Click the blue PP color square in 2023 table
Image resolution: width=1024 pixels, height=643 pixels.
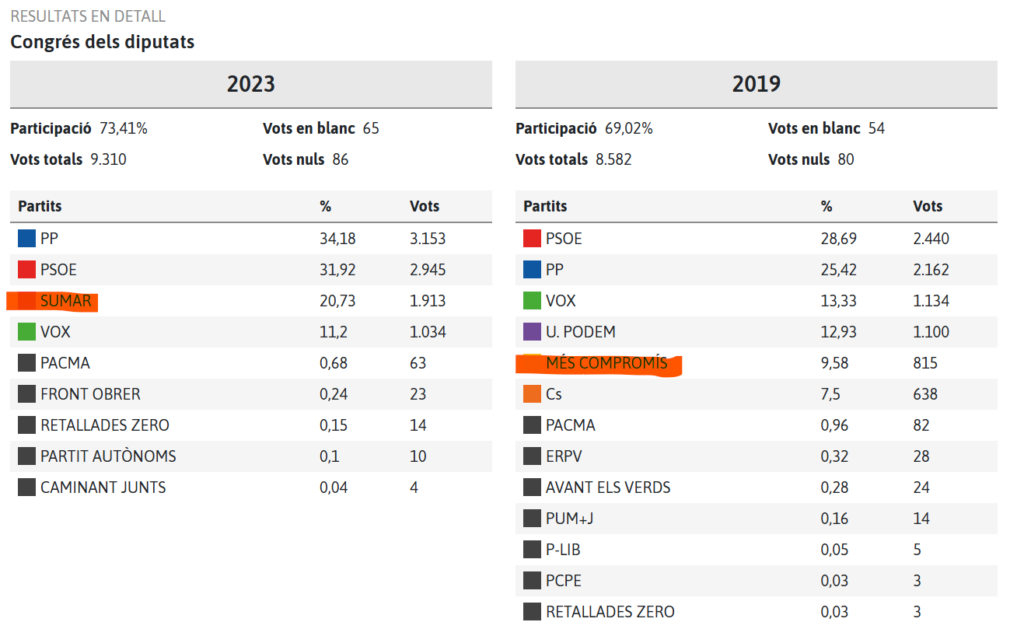(27, 239)
